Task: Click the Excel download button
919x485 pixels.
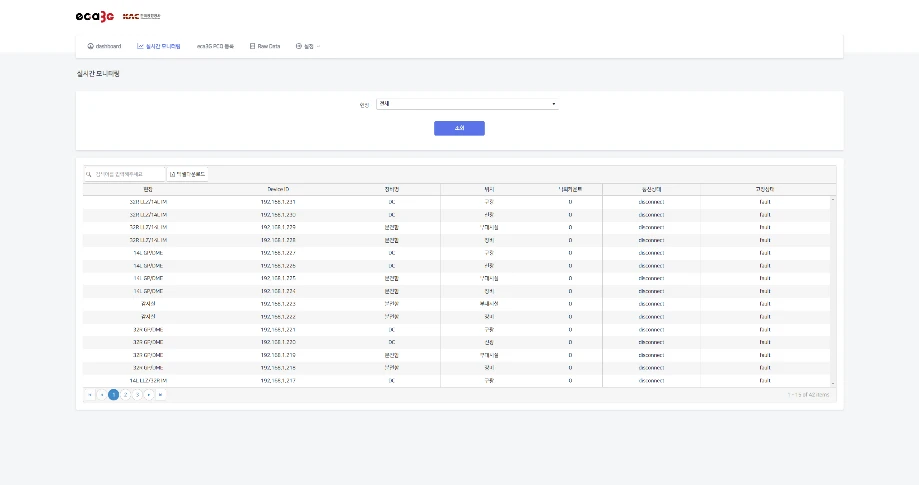Action: (188, 174)
